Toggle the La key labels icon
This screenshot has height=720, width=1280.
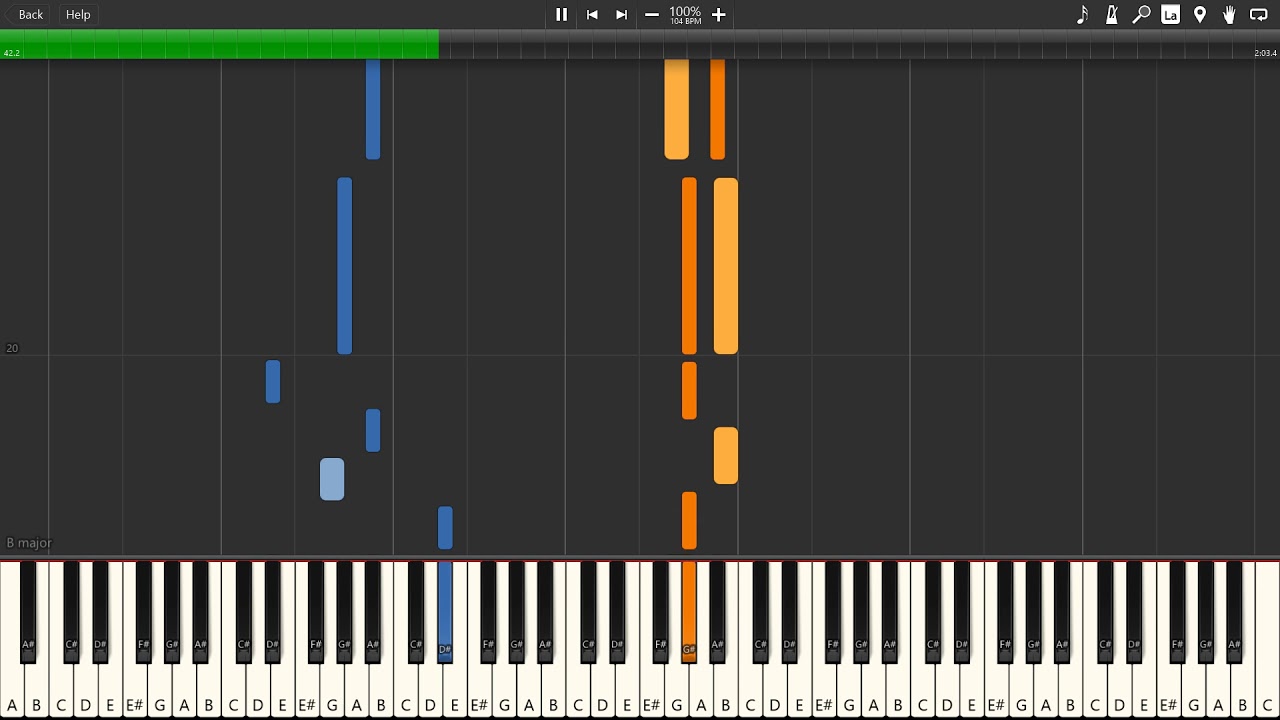(x=1170, y=14)
